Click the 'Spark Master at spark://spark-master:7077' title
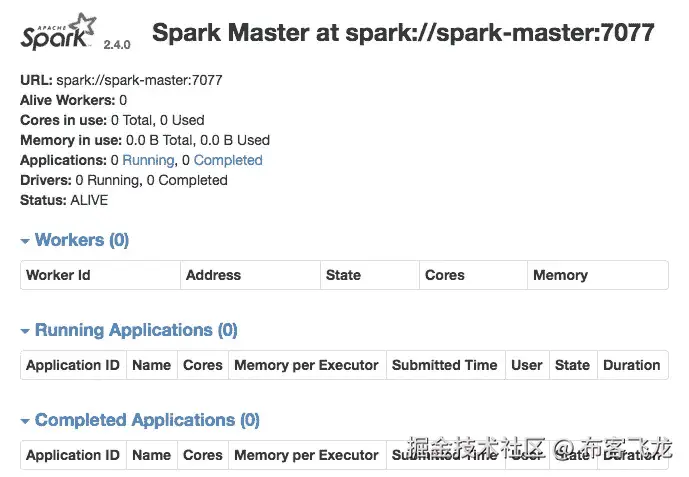This screenshot has height=477, width=689. (403, 33)
